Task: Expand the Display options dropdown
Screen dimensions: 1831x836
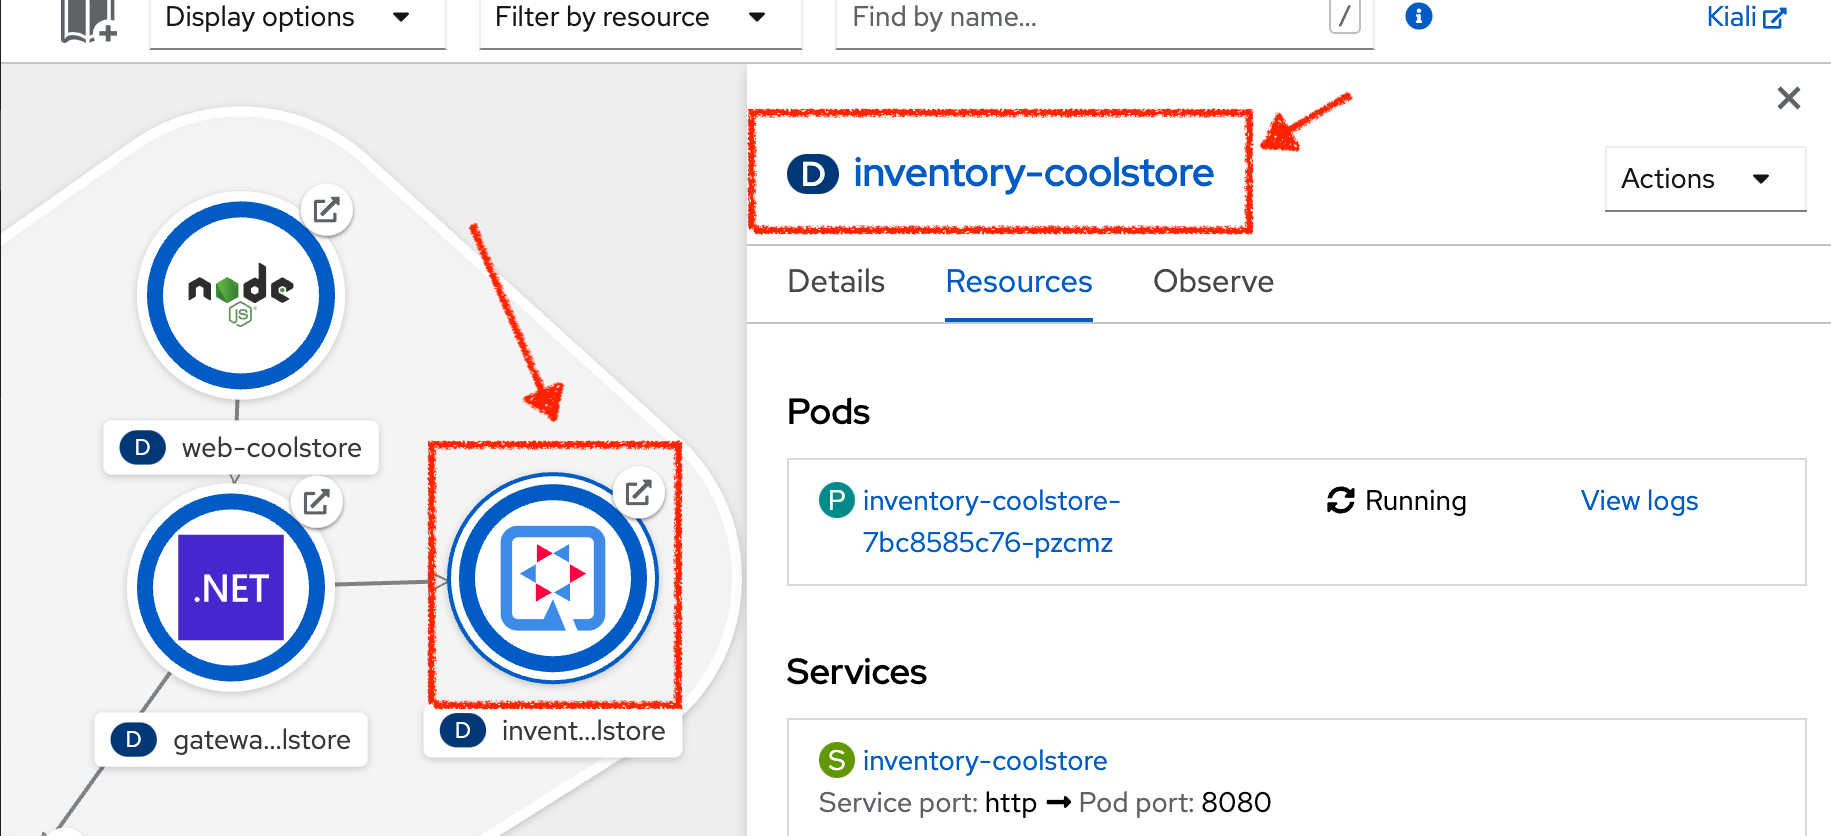Action: (297, 18)
